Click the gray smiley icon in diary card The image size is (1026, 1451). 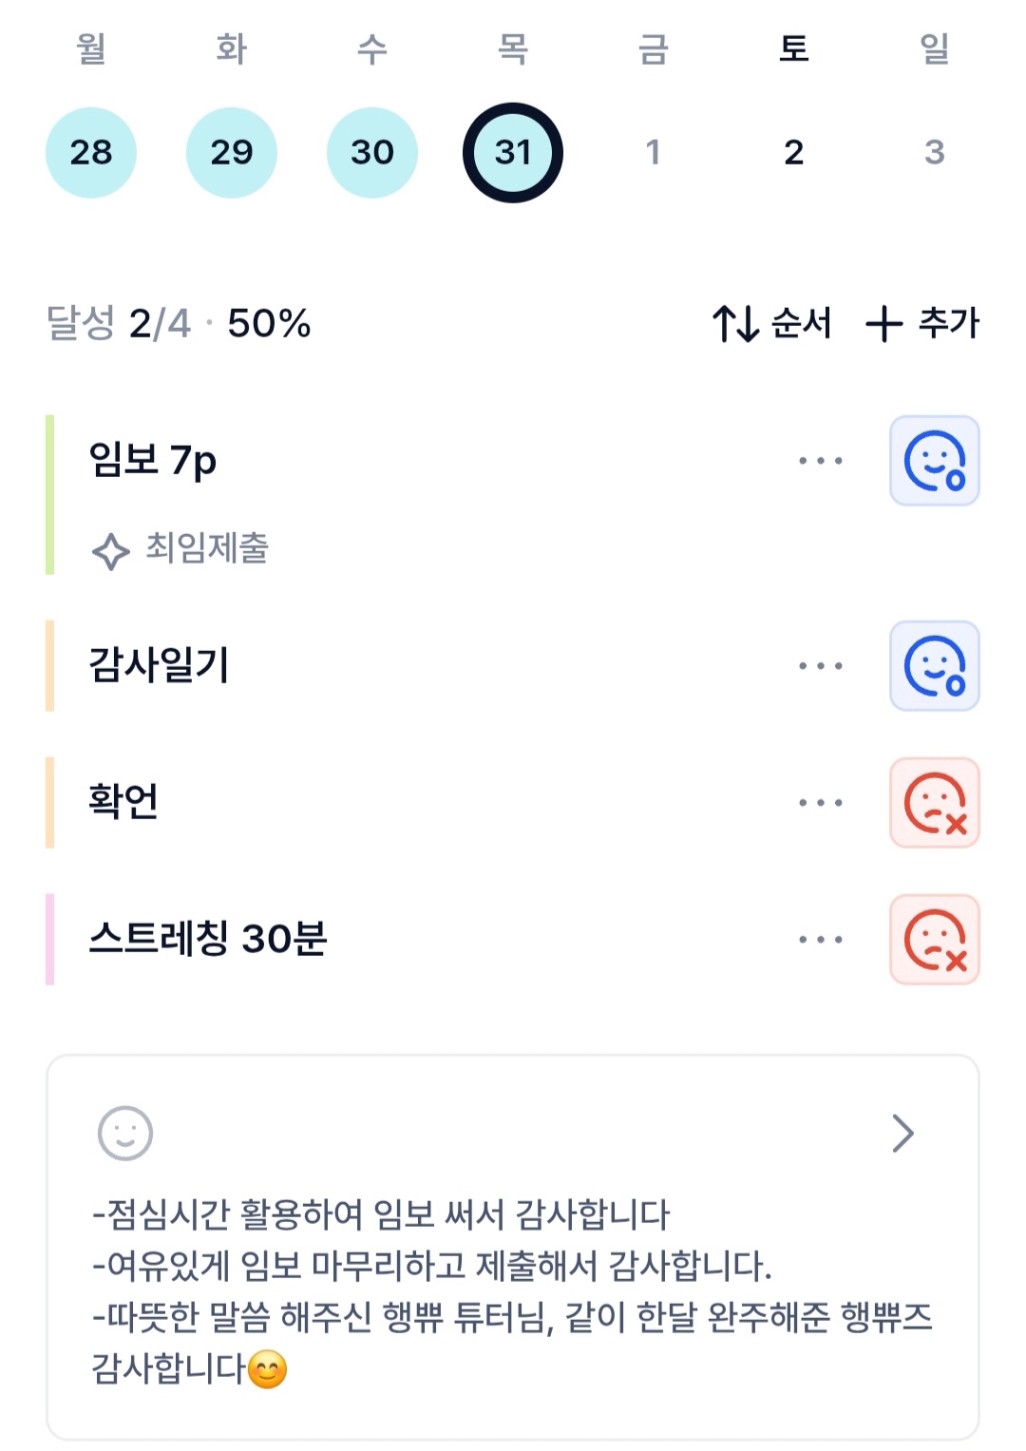tap(125, 1133)
